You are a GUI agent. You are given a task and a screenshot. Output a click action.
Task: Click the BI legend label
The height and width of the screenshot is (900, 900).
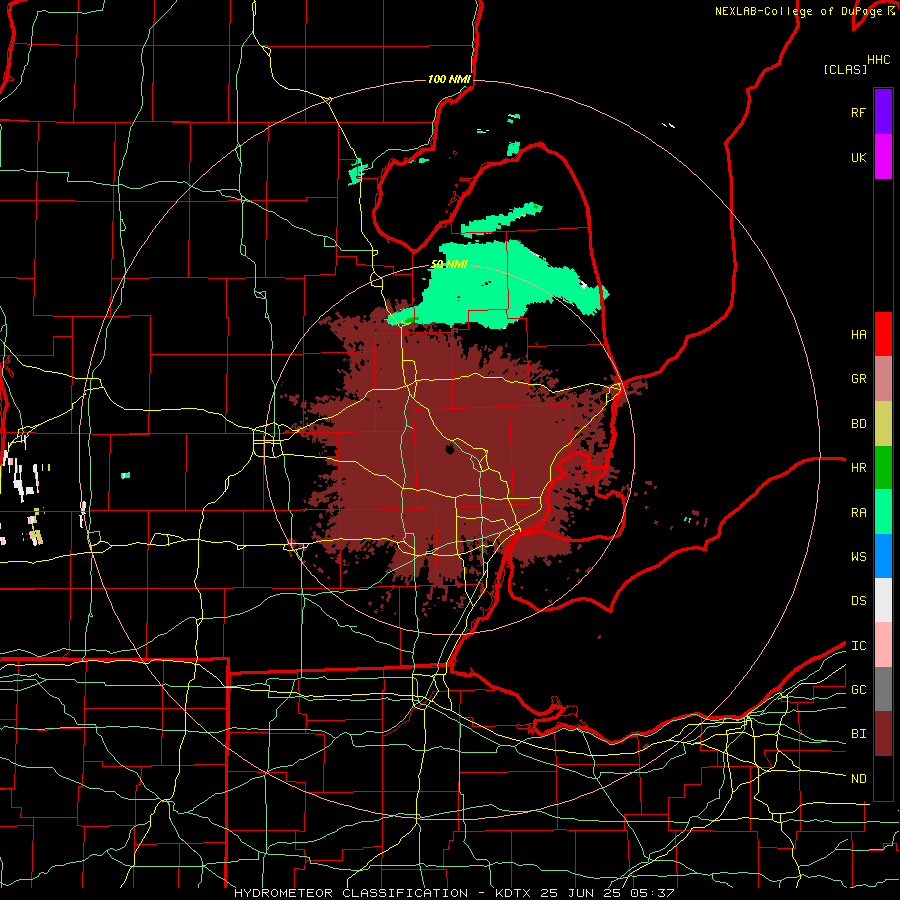pos(858,734)
